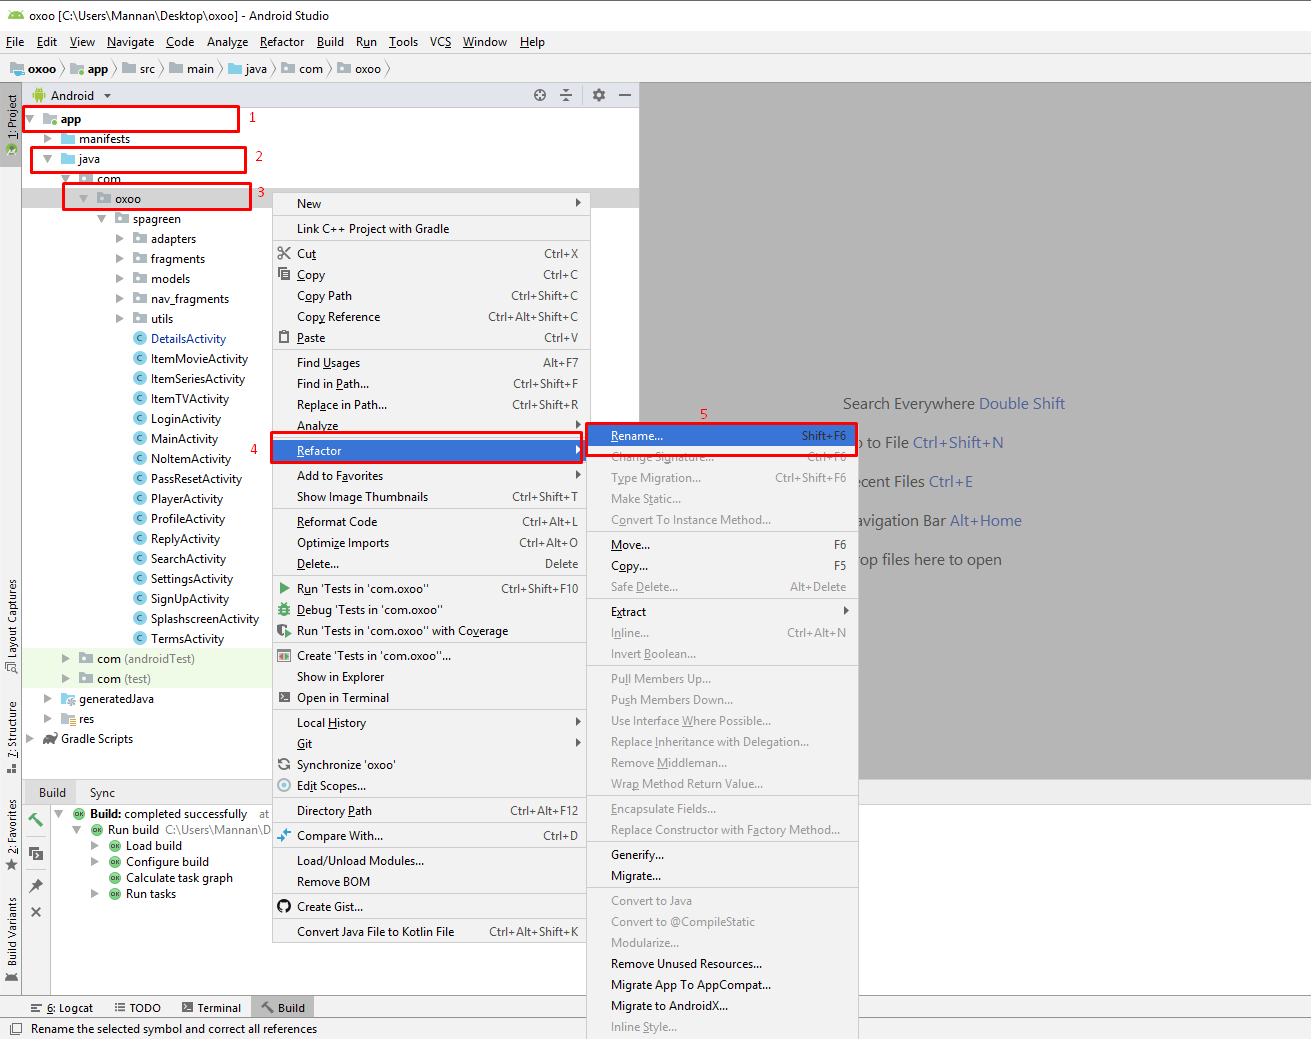1311x1039 pixels.
Task: Choose Rename... in Refactor submenu
Action: coord(720,436)
